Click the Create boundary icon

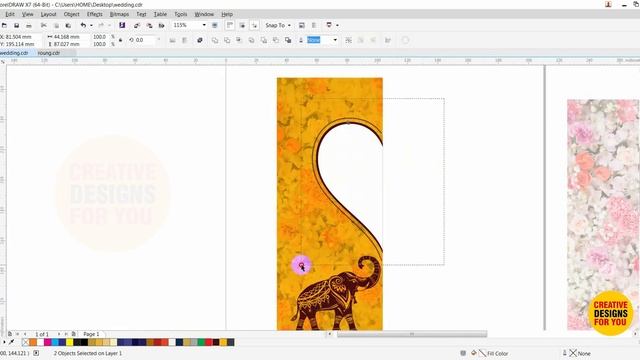(x=288, y=40)
